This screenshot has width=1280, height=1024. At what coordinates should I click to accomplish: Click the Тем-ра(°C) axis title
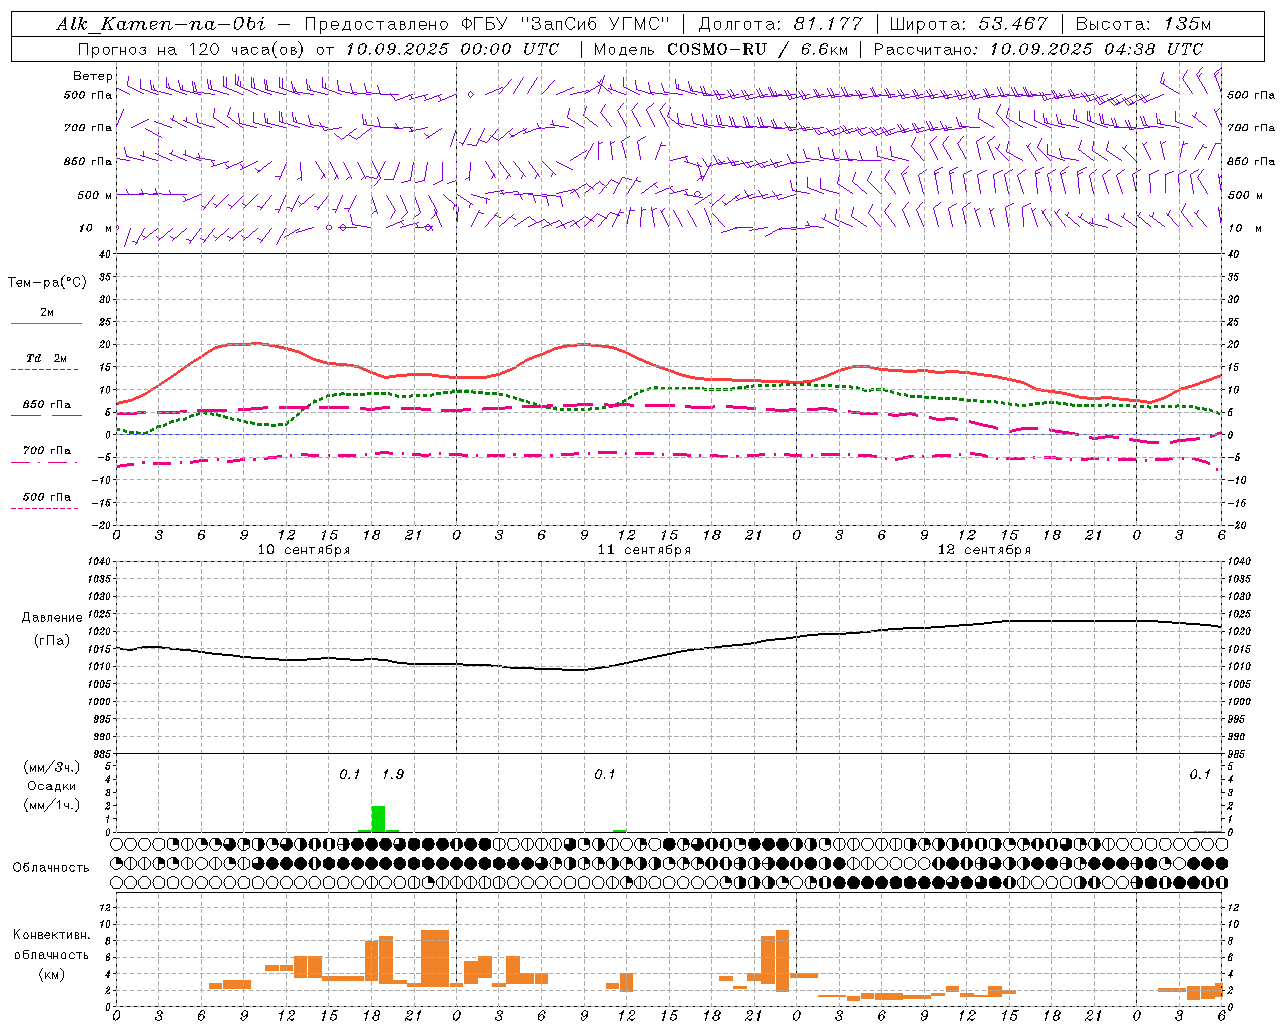47,283
